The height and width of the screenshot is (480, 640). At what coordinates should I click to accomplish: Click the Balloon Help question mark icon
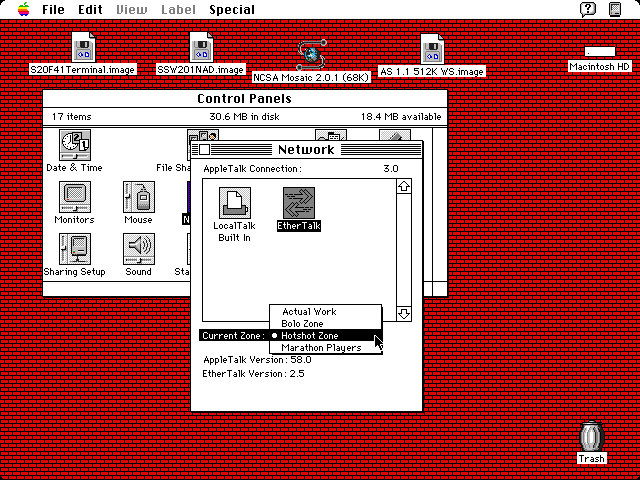click(588, 9)
